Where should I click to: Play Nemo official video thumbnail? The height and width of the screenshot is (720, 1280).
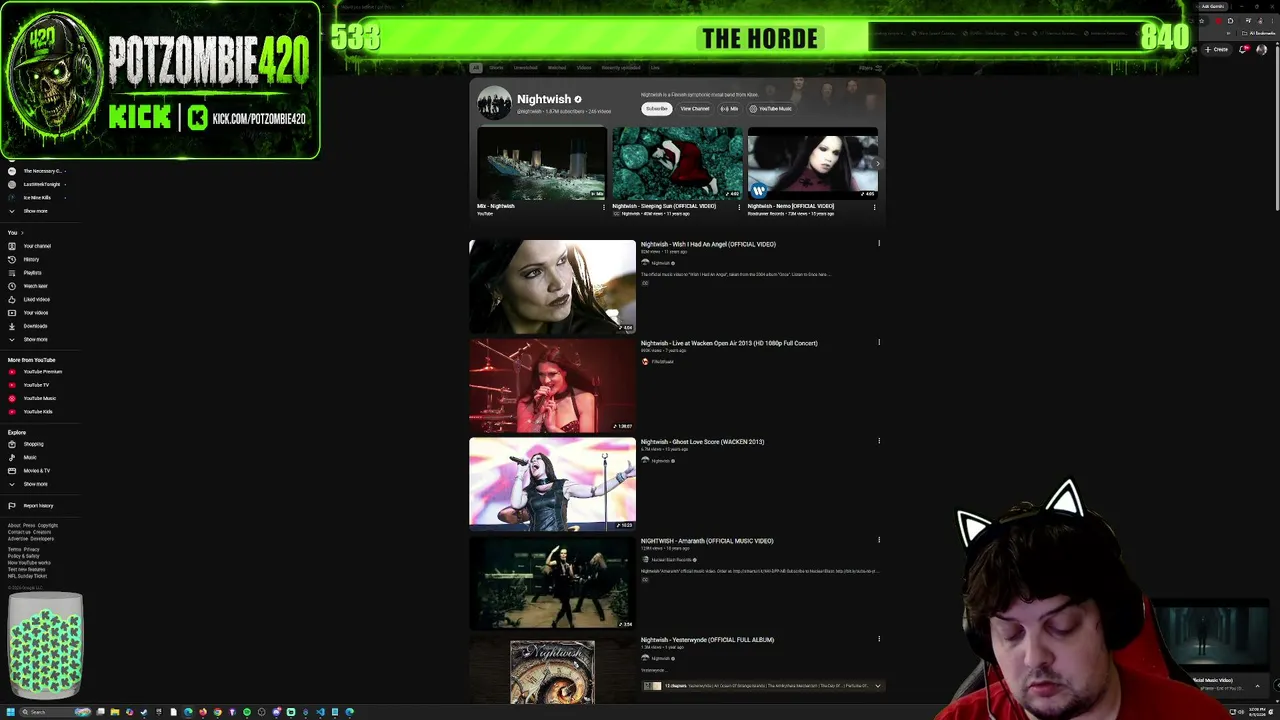812,163
